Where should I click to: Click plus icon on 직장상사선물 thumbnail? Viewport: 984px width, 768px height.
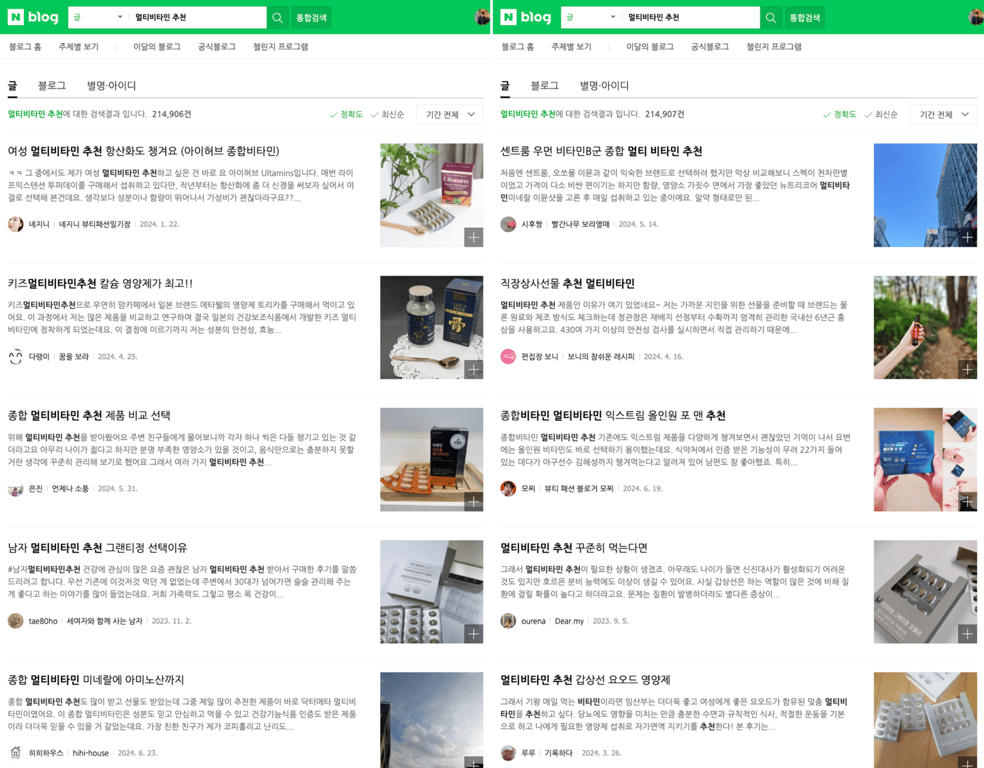pos(968,369)
